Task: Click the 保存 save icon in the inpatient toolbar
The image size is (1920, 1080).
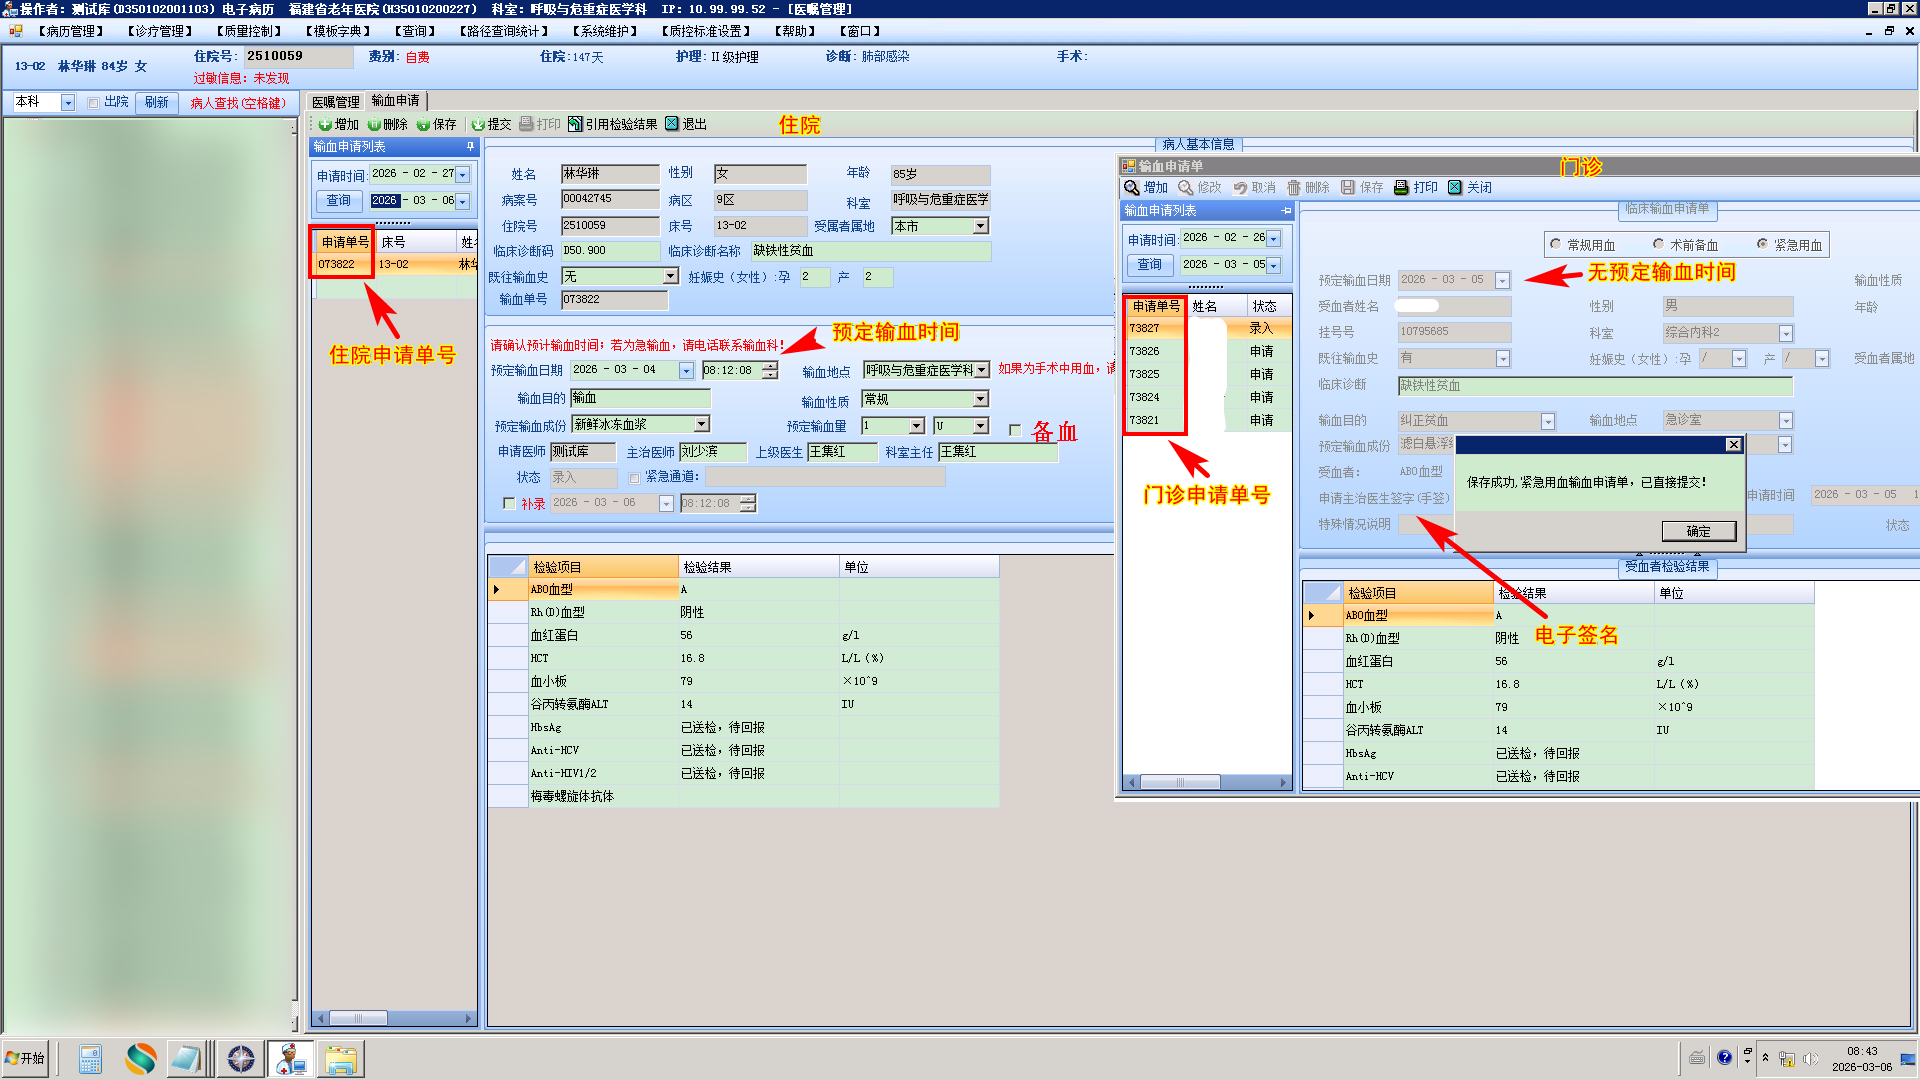Action: pos(423,124)
